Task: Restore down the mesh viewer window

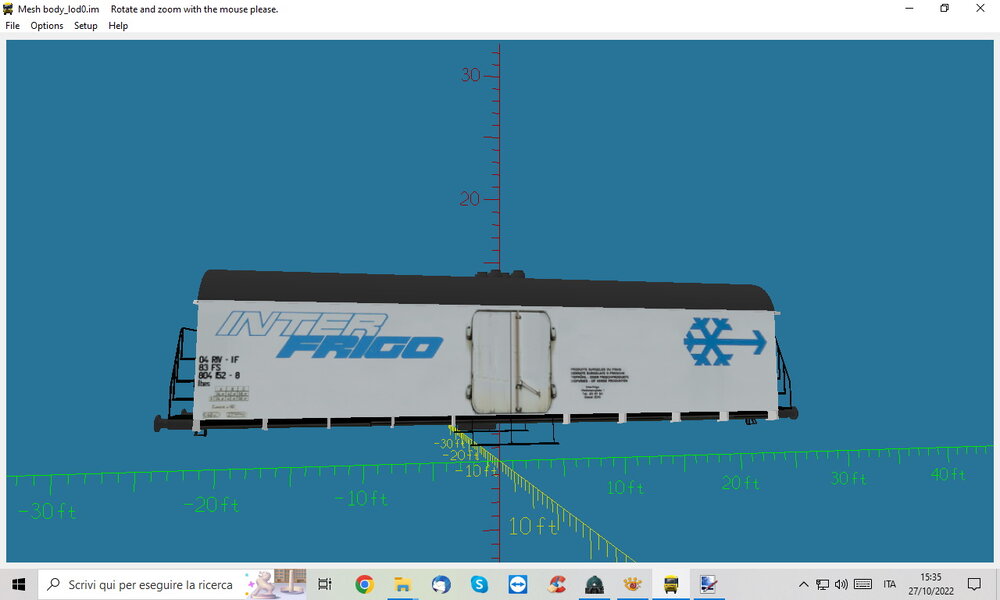Action: [945, 9]
